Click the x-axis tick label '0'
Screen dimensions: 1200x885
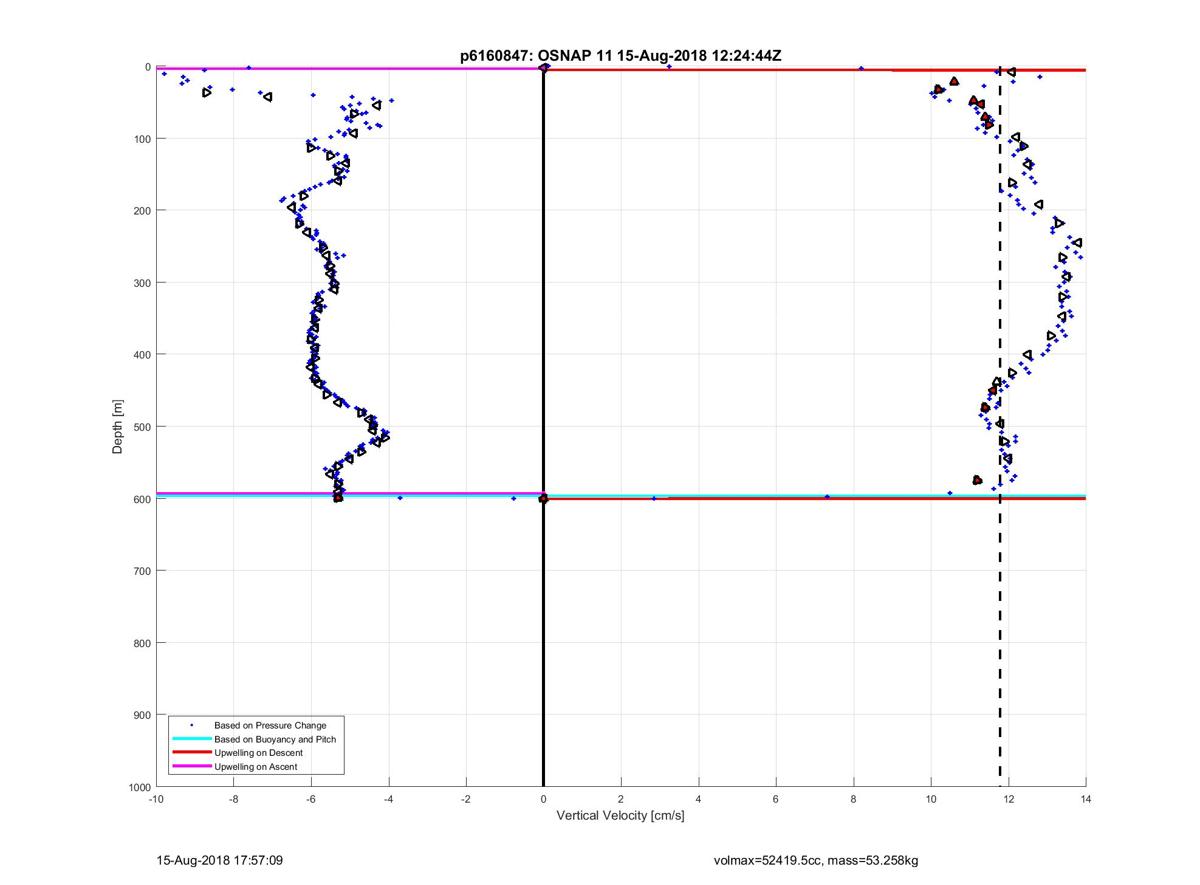(543, 799)
